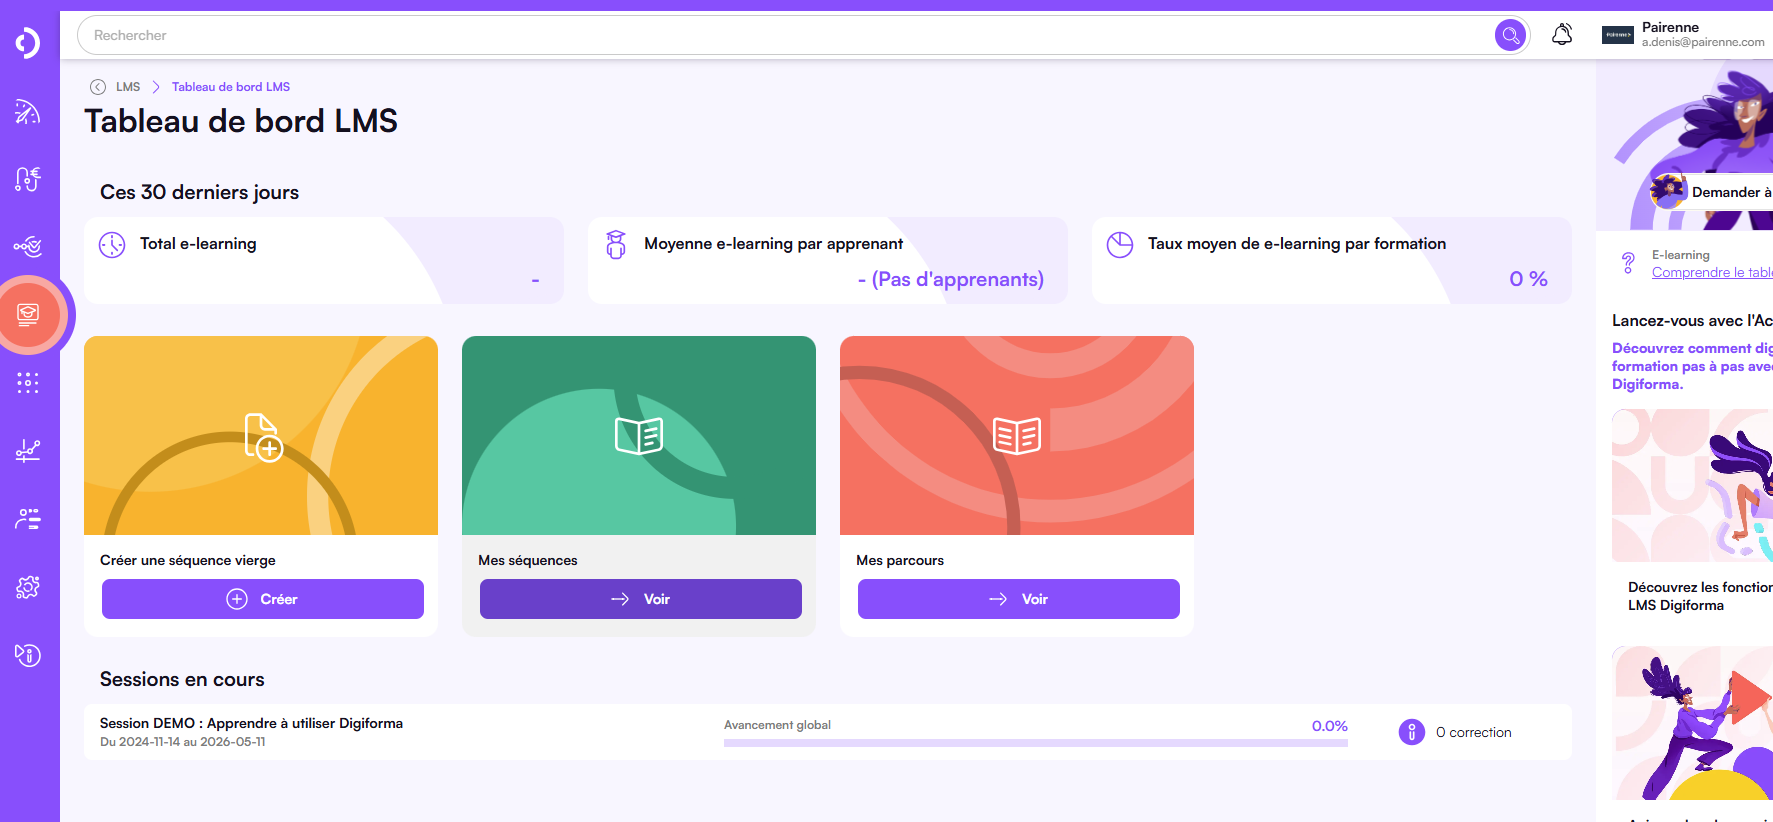Open the Pairenne account menu
This screenshot has height=822, width=1773.
pyautogui.click(x=1687, y=35)
